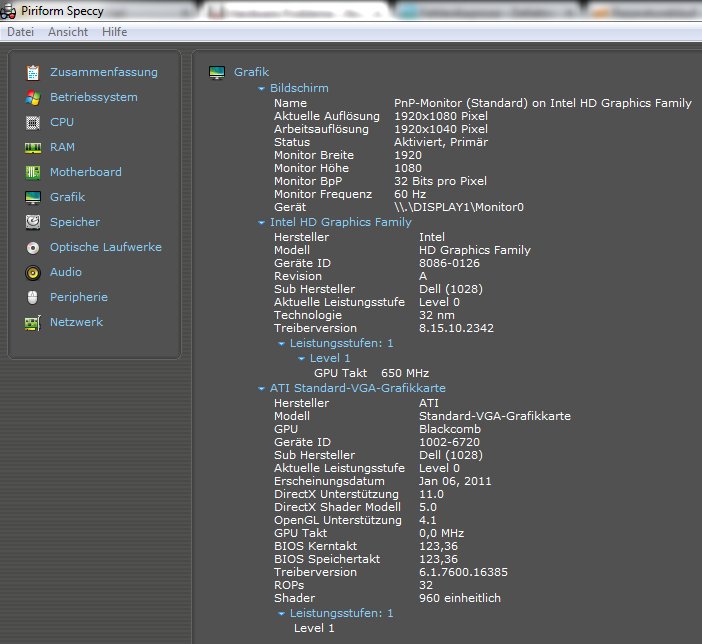Image resolution: width=702 pixels, height=644 pixels.
Task: Click the Audio speaker icon
Action: (33, 273)
